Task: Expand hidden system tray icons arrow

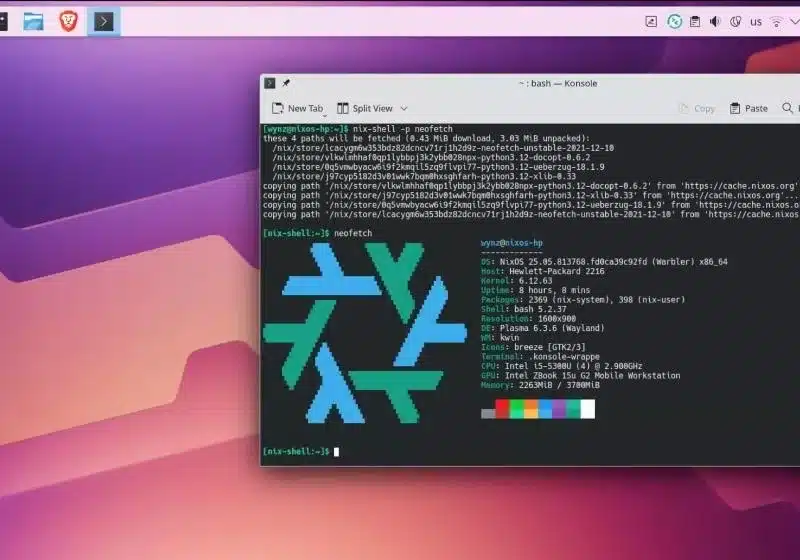Action: (794, 21)
